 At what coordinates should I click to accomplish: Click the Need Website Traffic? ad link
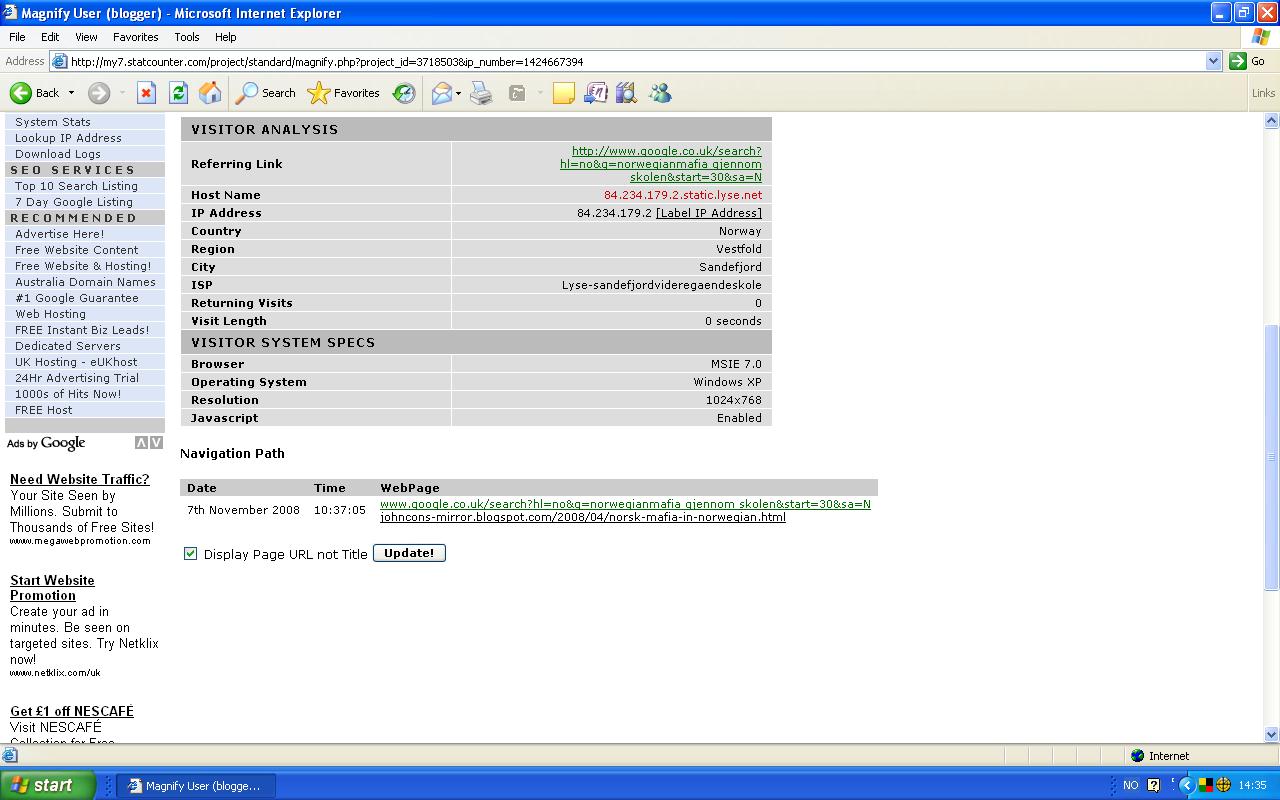pos(80,479)
